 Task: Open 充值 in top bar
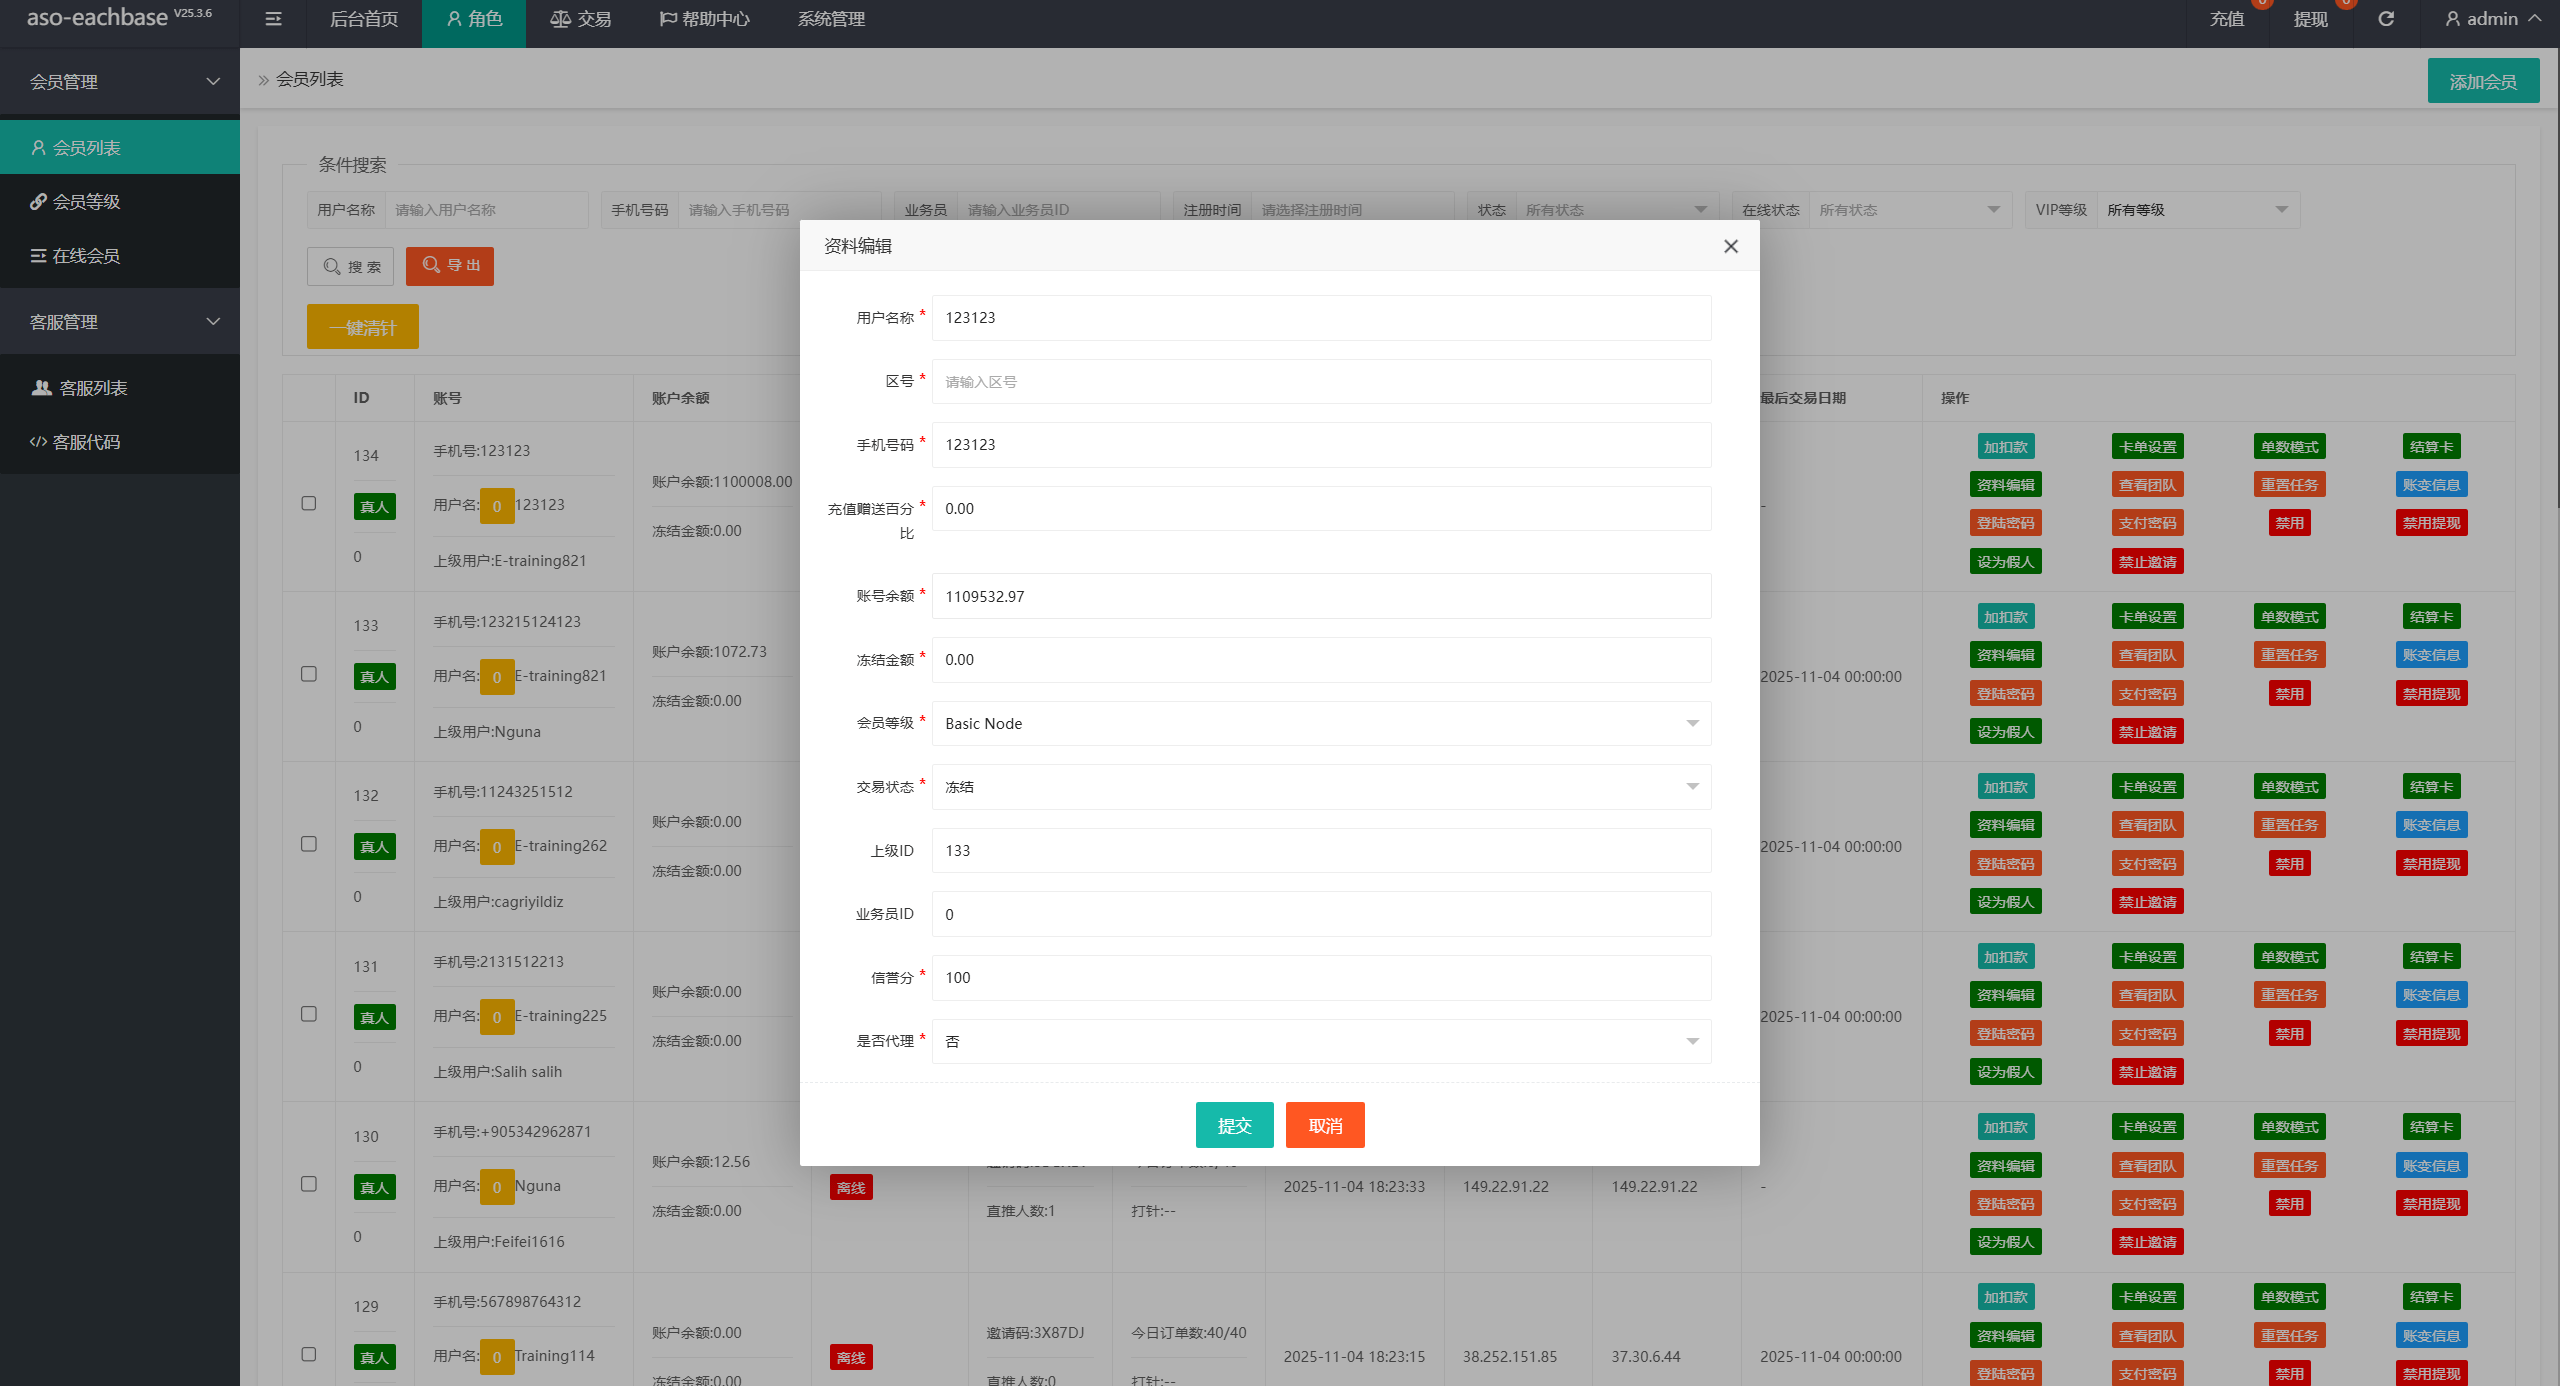[x=2227, y=19]
